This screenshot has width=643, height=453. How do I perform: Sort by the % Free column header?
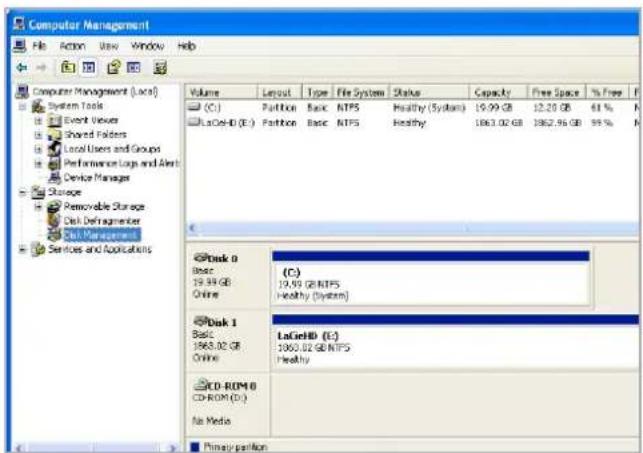(x=608, y=93)
